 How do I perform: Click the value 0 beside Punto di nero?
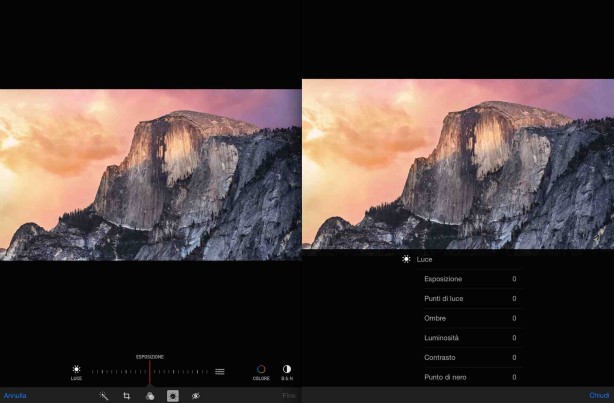click(x=514, y=377)
